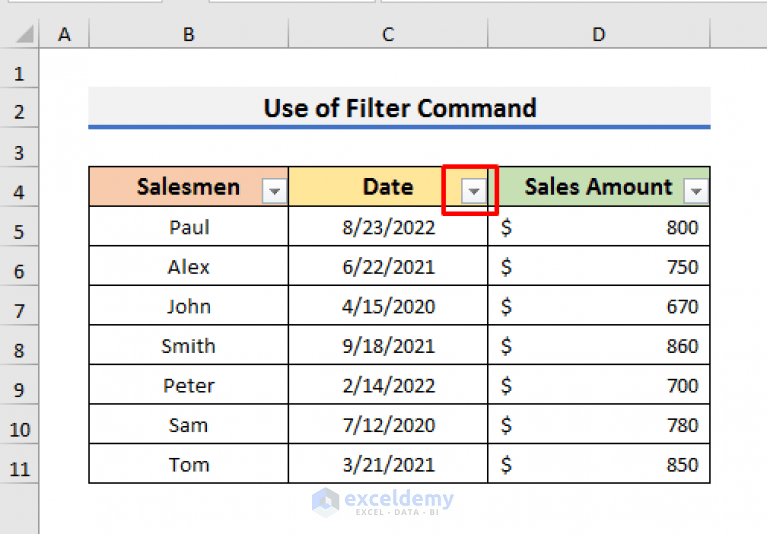Open the Salesmen filter dropdown

tap(274, 191)
